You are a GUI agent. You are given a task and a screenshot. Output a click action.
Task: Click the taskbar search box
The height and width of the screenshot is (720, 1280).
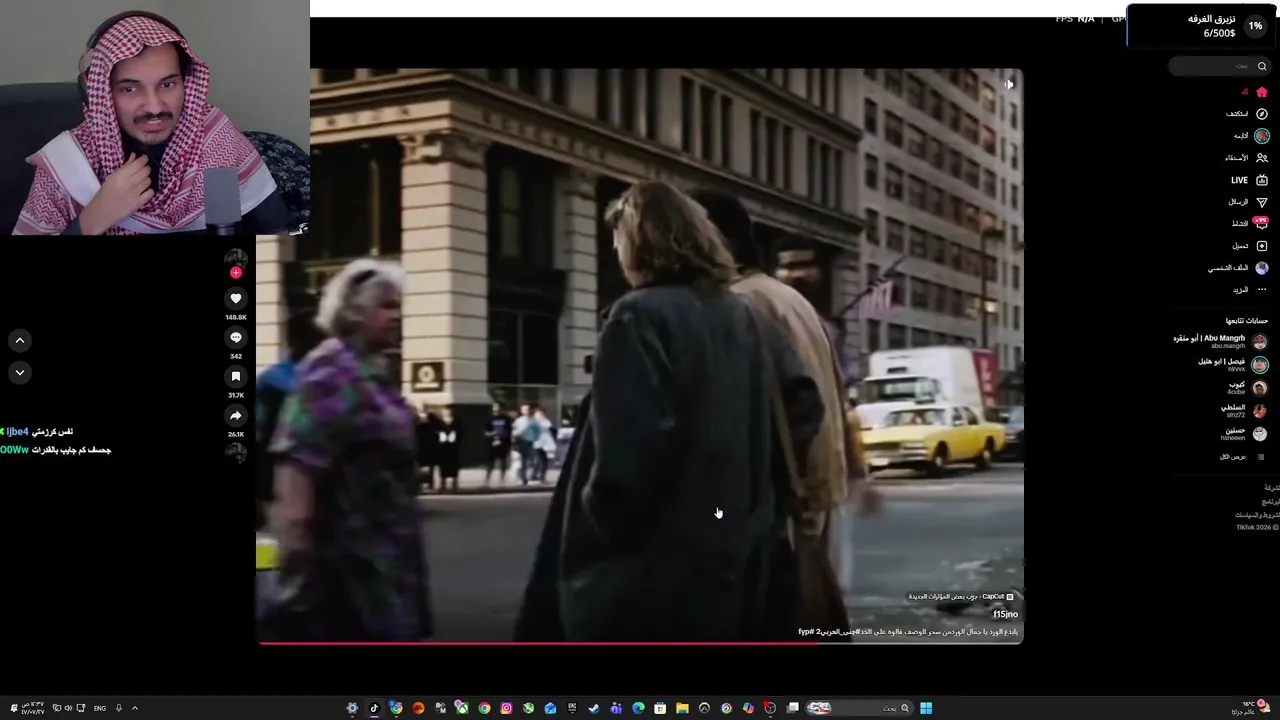pos(861,708)
